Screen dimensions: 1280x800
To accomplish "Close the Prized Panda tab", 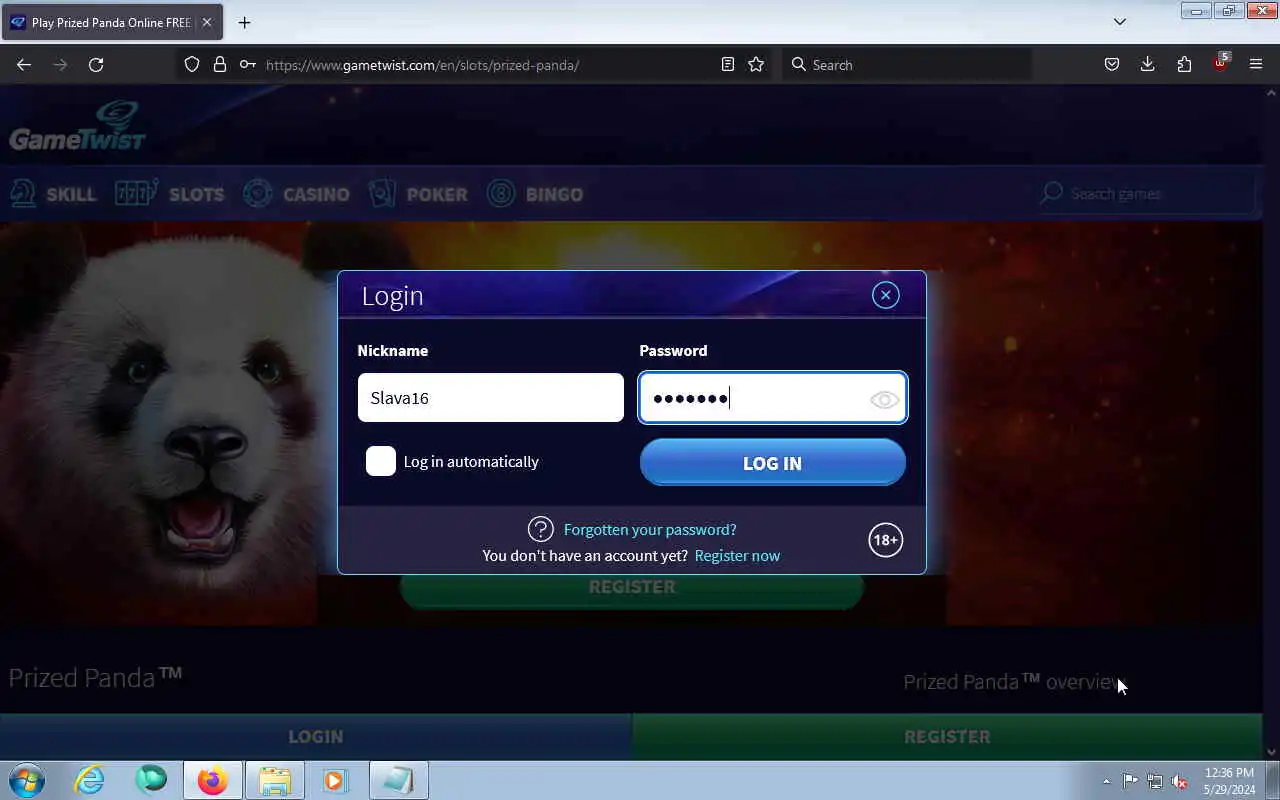I will coord(207,22).
